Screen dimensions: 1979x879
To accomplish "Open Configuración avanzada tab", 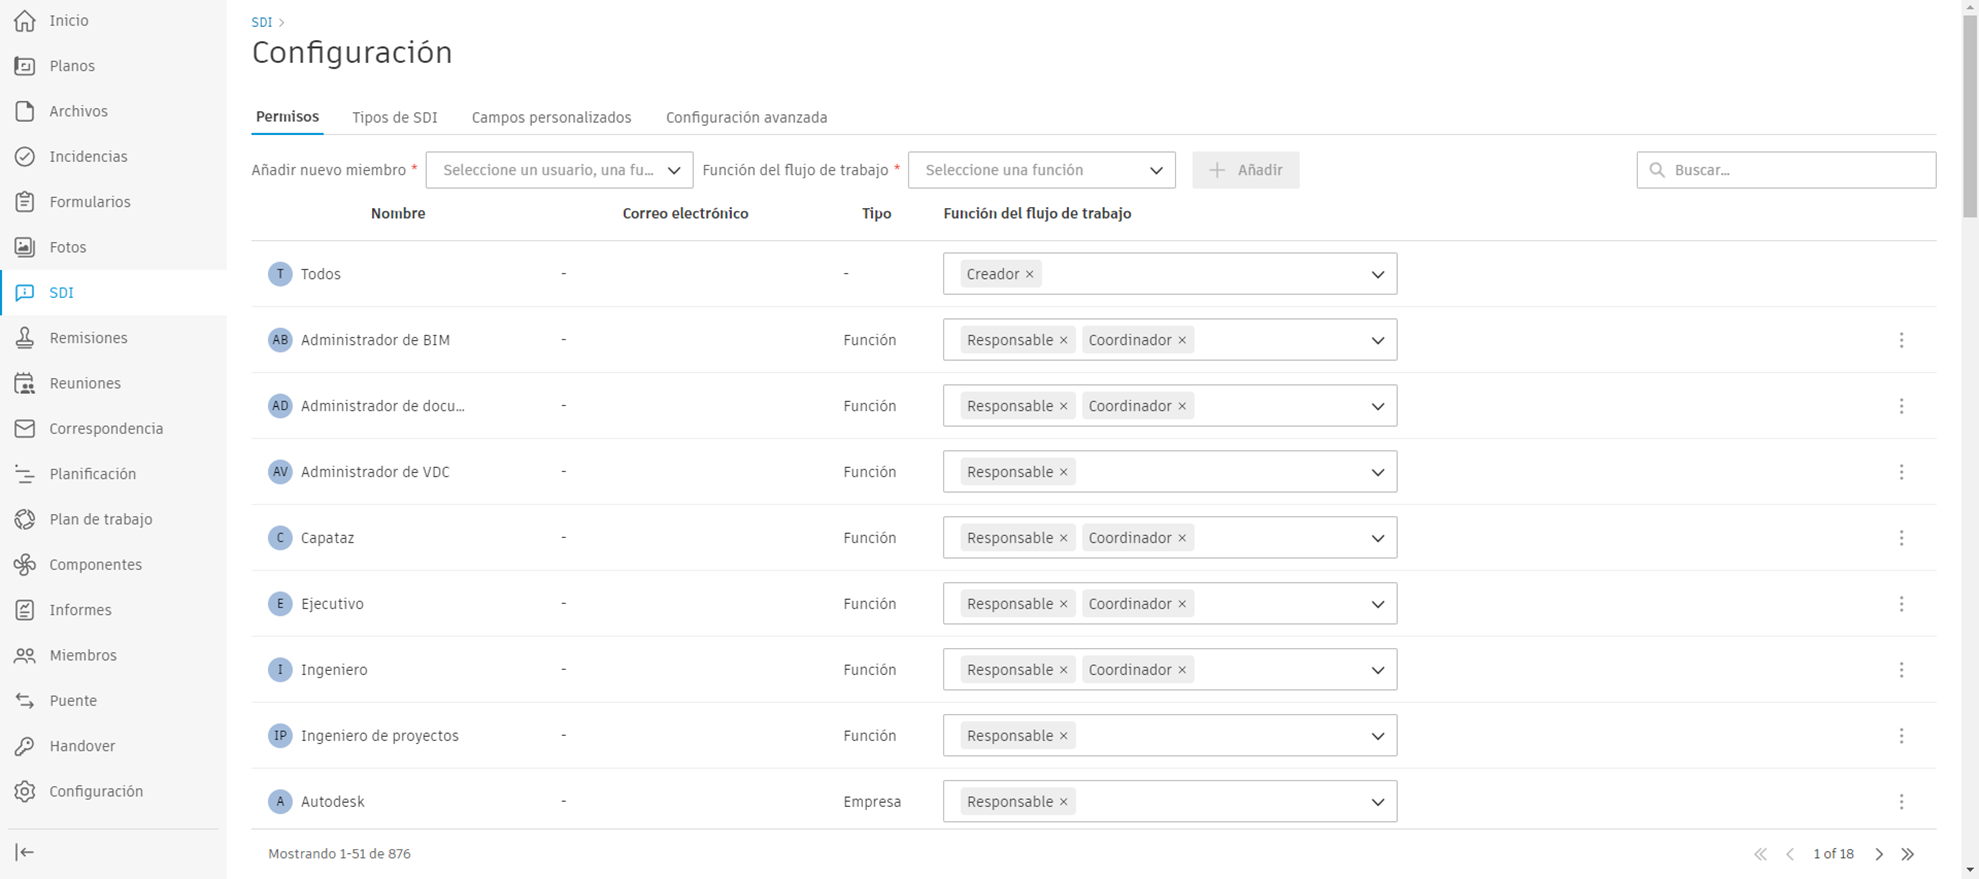I will (x=746, y=117).
